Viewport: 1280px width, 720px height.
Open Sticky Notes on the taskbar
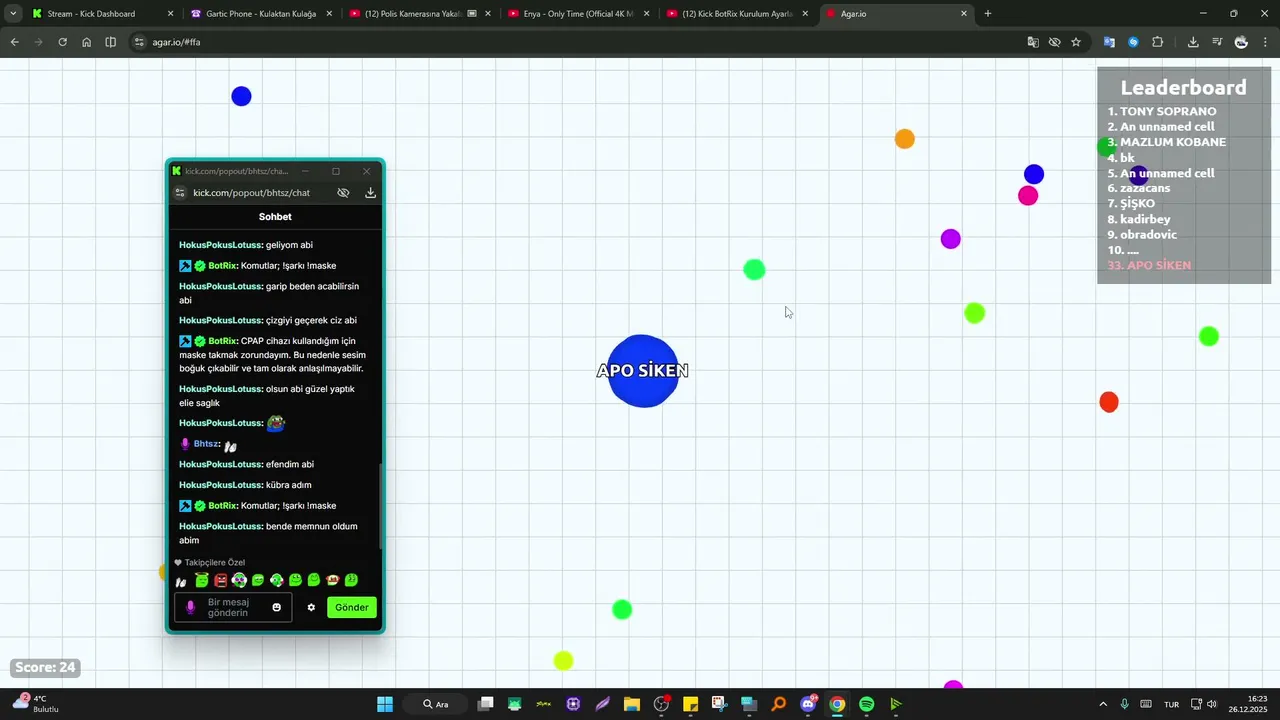tap(690, 704)
